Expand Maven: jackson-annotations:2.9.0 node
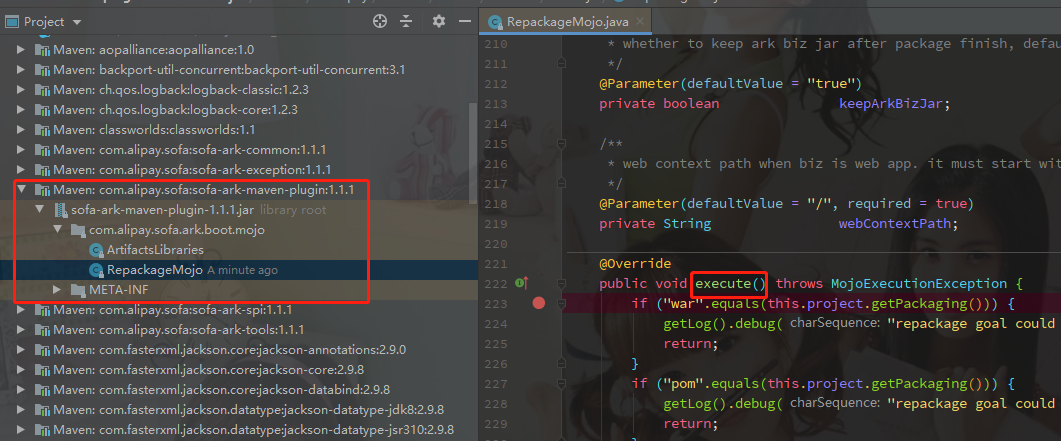 (x=21, y=350)
